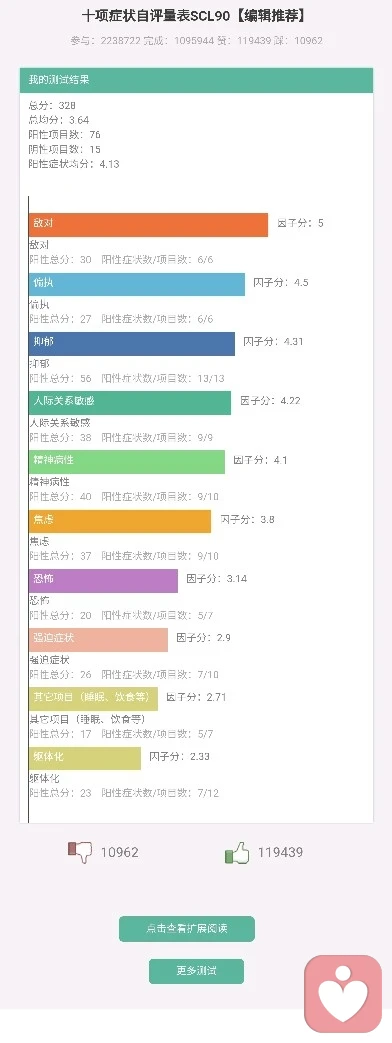Select the orange-yellow 焦虑 bar
The image size is (392, 1043).
120,521
